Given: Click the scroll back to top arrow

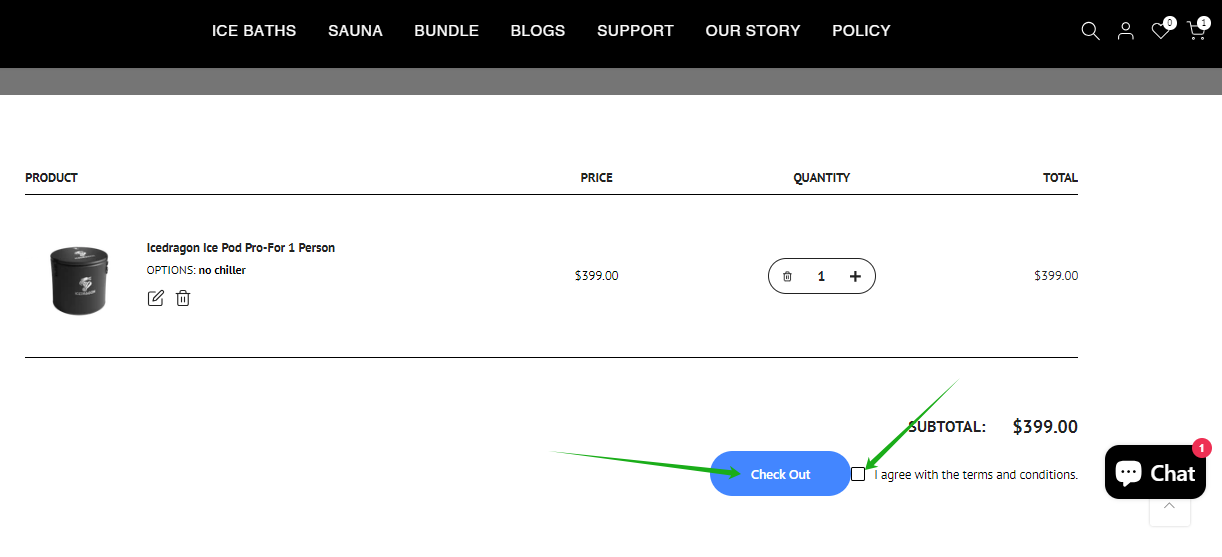Looking at the screenshot, I should (x=1169, y=507).
